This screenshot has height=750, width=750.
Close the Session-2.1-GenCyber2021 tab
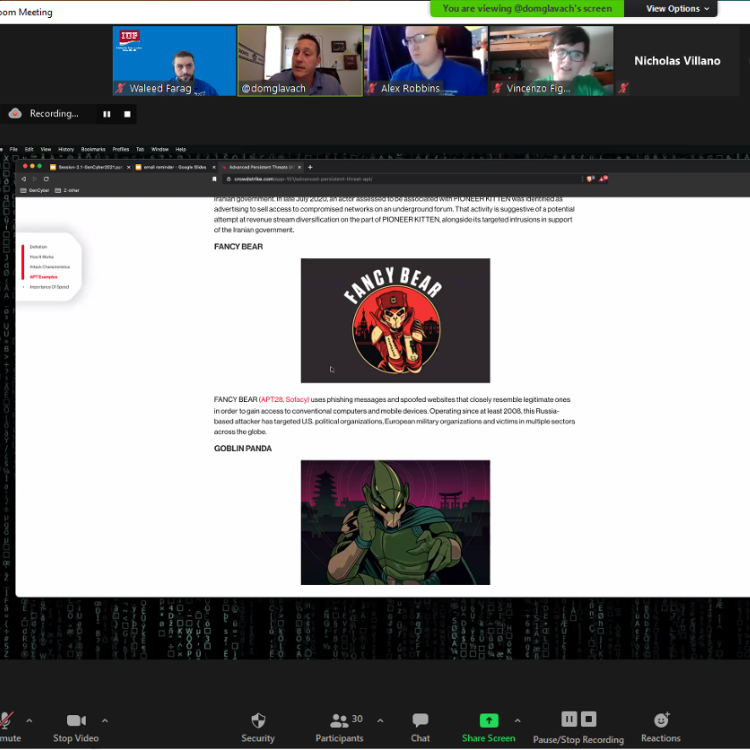pyautogui.click(x=128, y=167)
